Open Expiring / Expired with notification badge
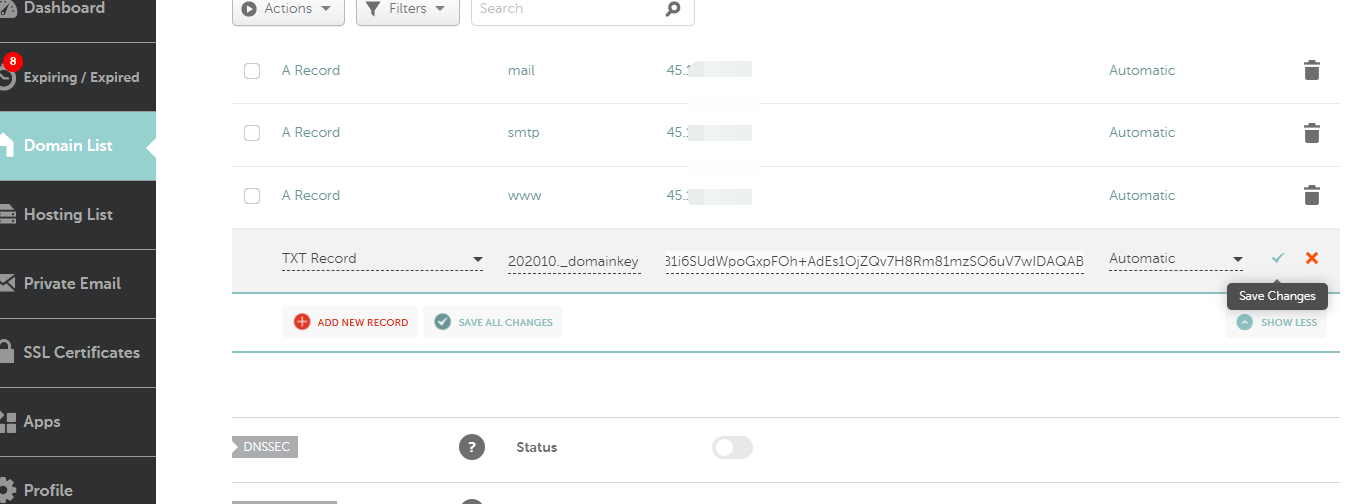The width and height of the screenshot is (1369, 504). tap(78, 77)
